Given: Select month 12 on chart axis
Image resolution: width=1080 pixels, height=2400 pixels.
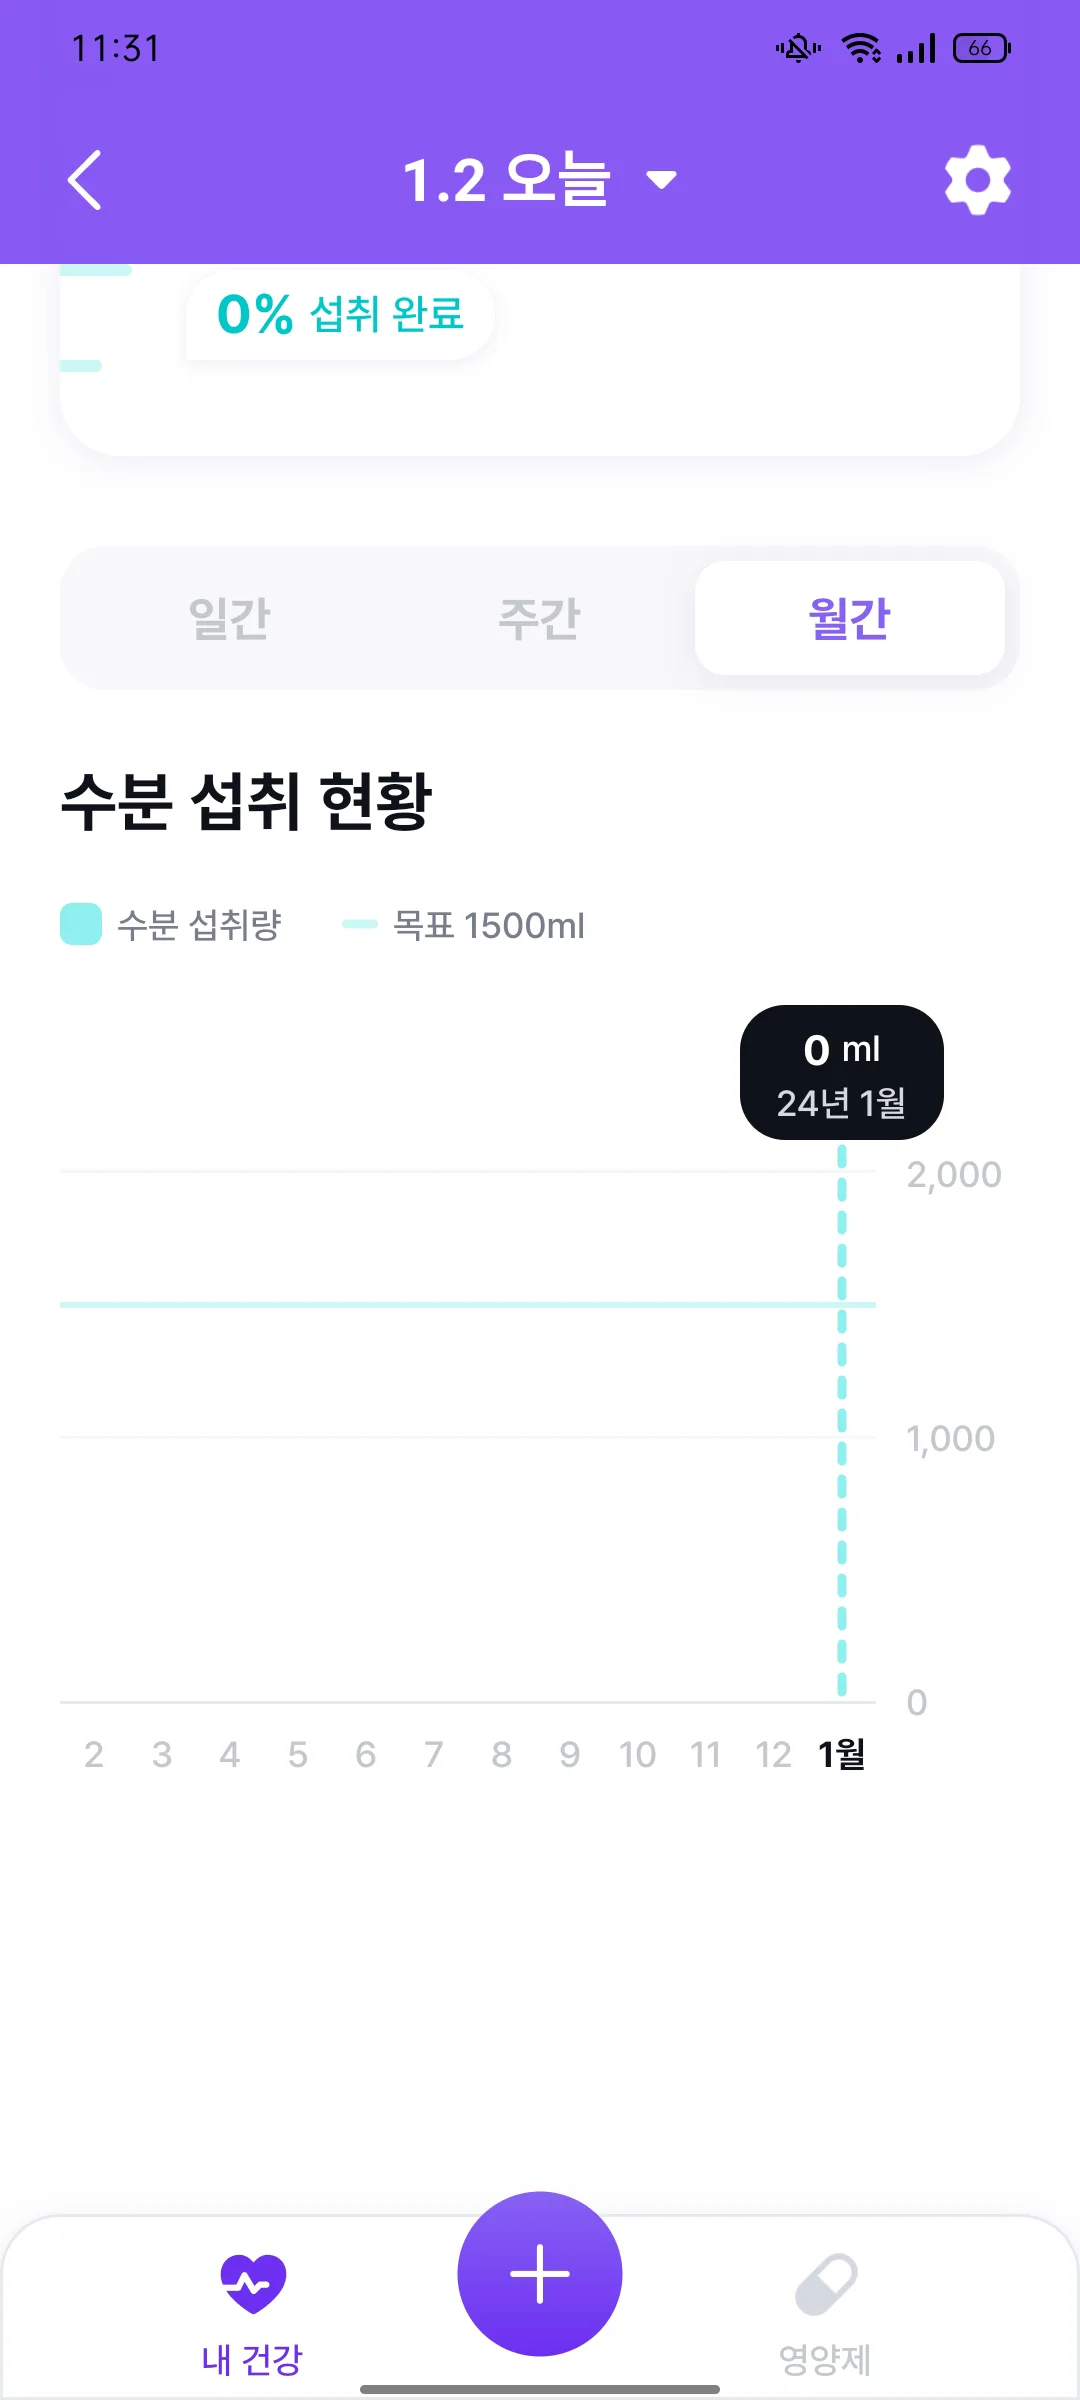Looking at the screenshot, I should 773,1754.
